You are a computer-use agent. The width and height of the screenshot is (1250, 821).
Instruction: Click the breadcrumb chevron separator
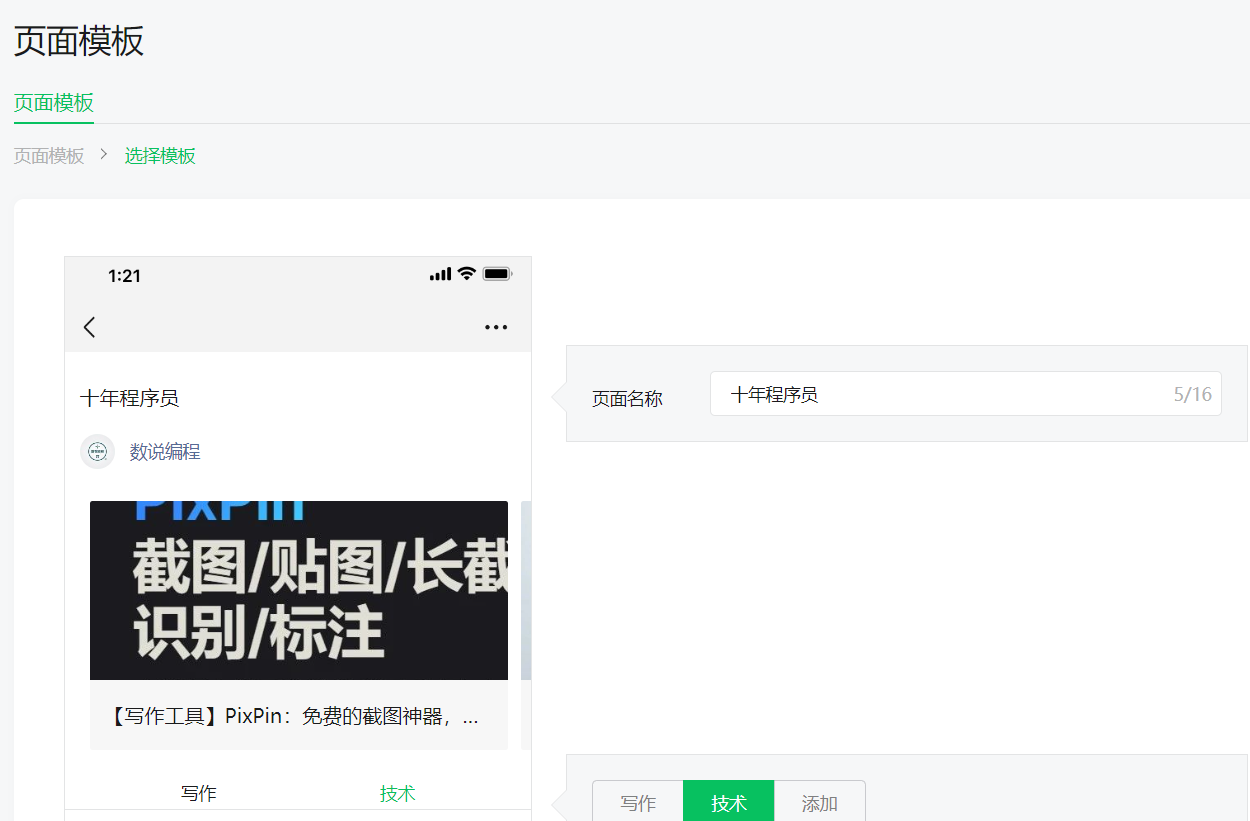click(104, 155)
